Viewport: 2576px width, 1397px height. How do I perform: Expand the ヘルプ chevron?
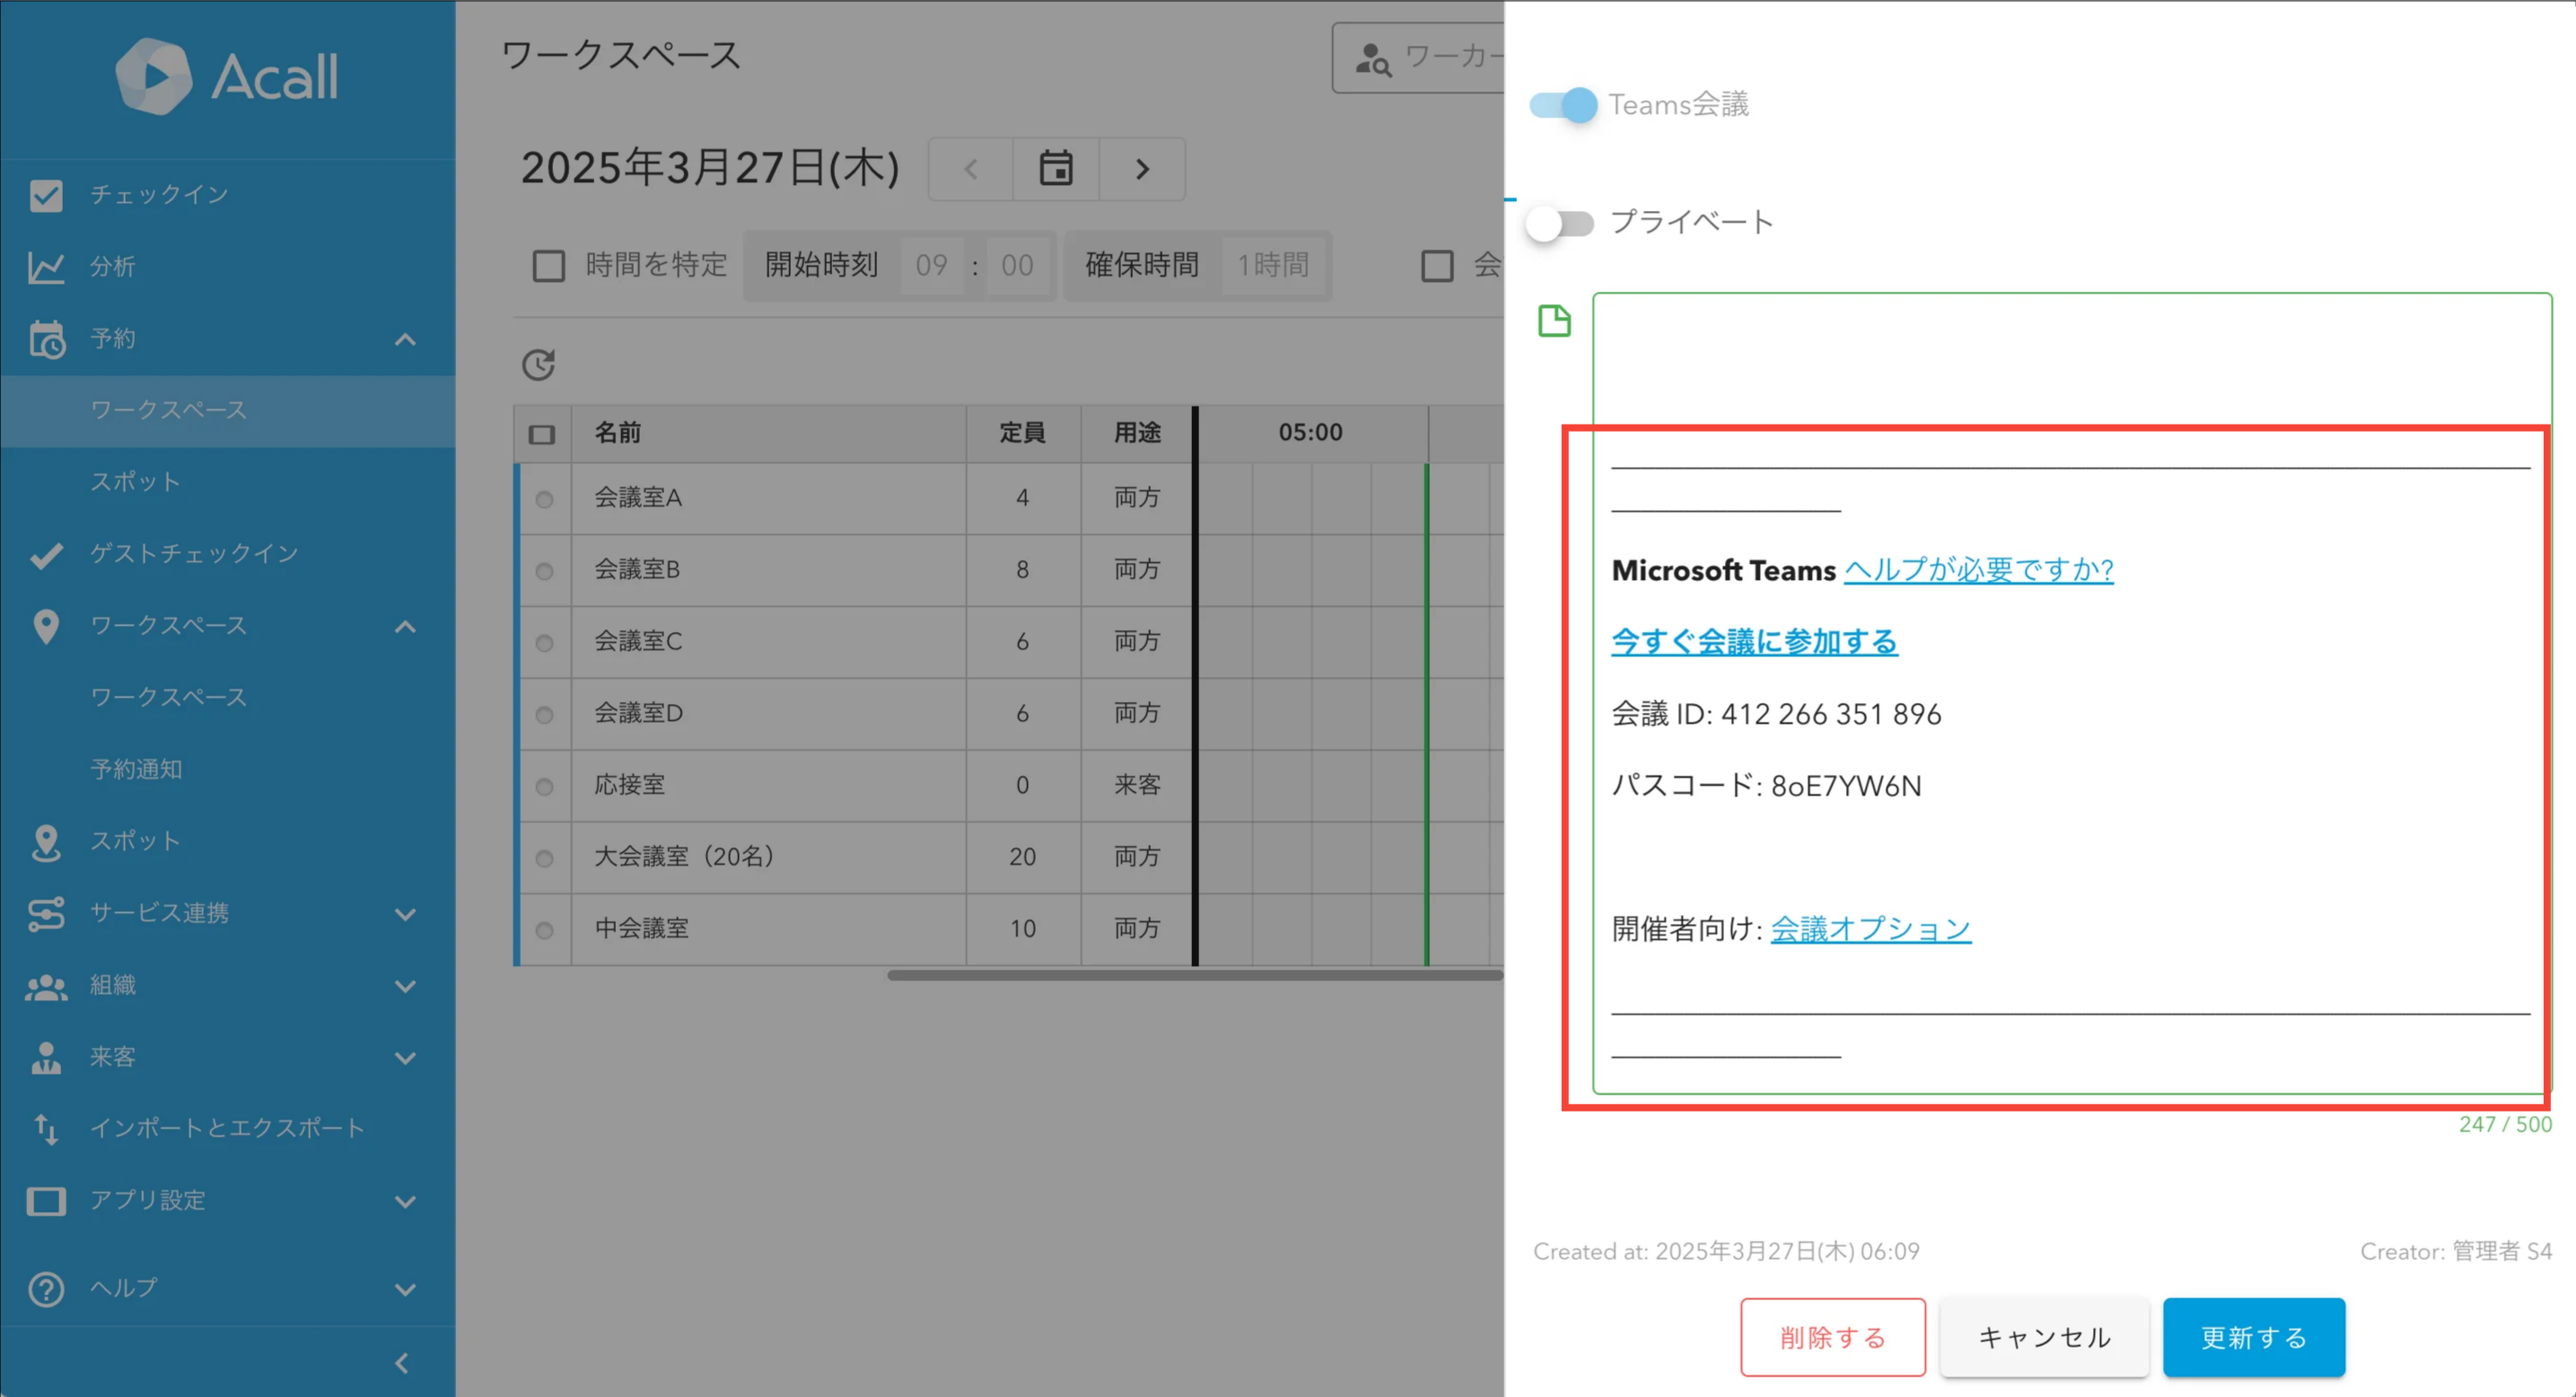405,1289
